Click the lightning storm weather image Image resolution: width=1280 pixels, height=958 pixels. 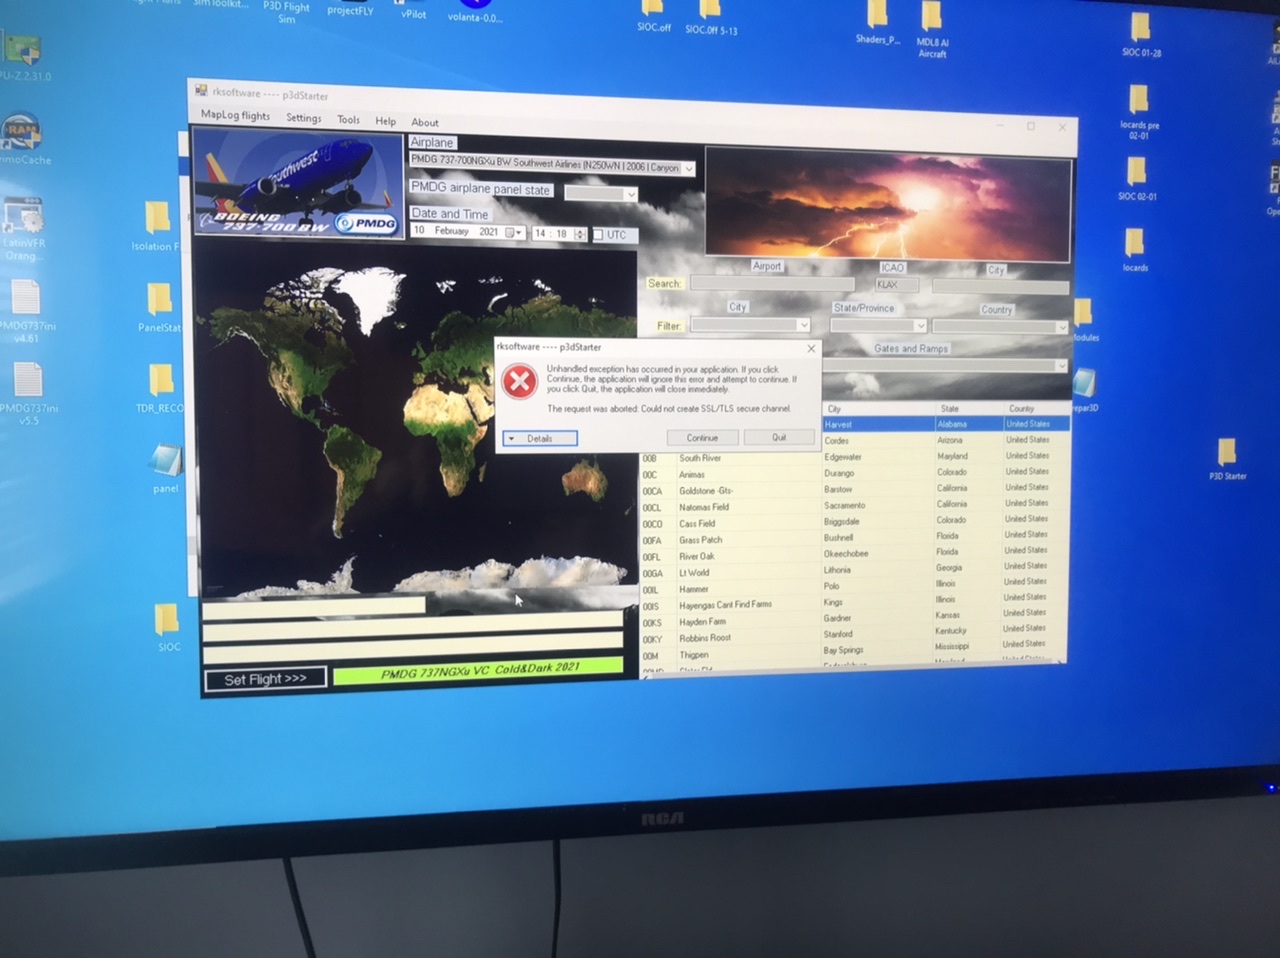[x=888, y=203]
